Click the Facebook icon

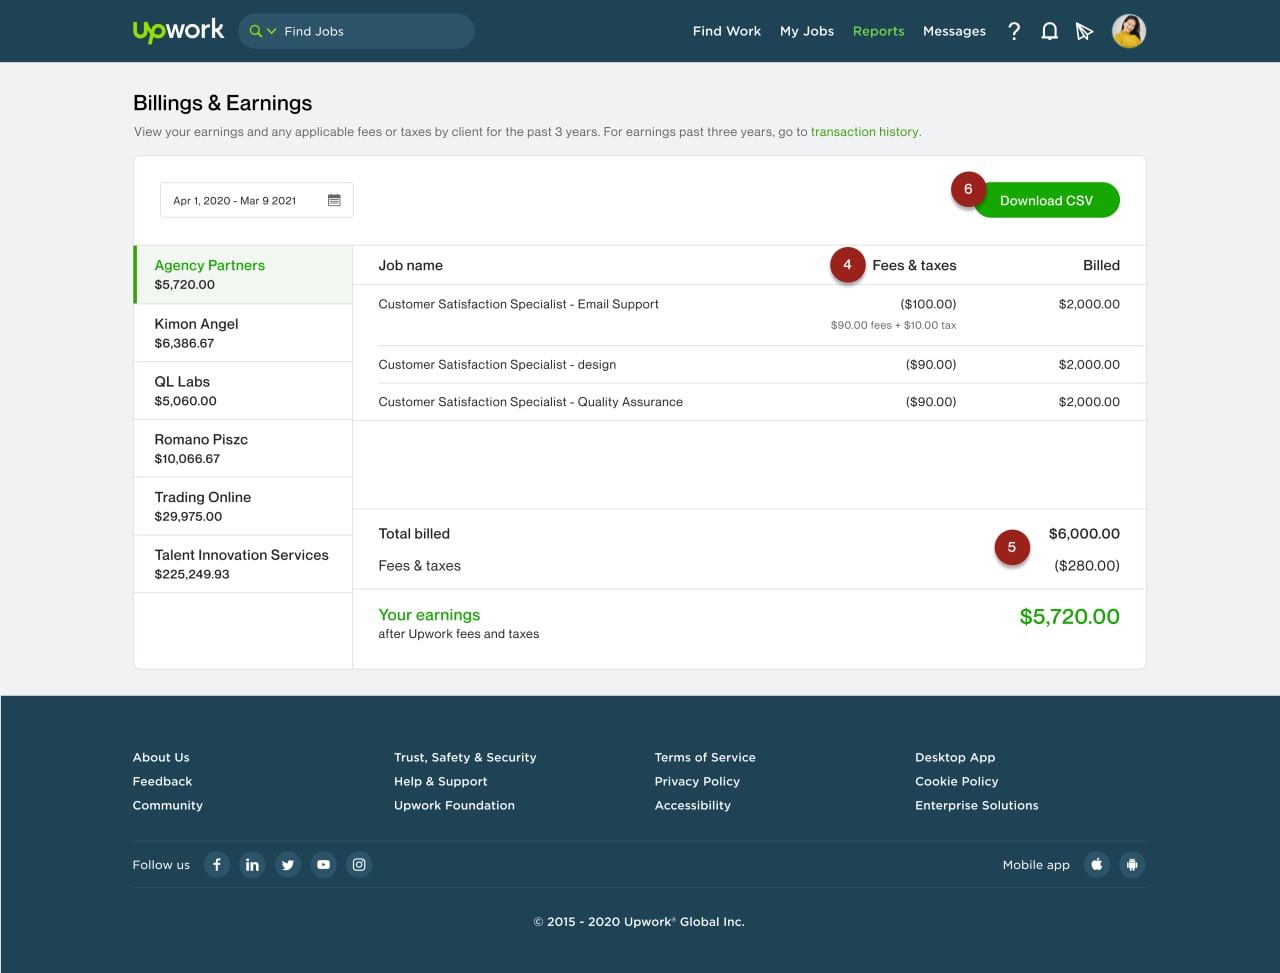pyautogui.click(x=217, y=865)
